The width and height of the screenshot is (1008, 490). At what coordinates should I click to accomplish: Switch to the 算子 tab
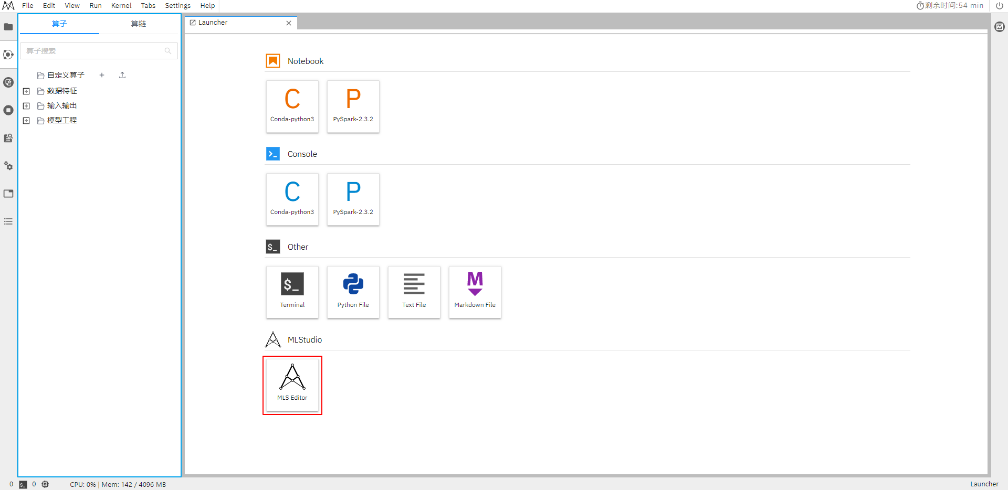pos(59,24)
